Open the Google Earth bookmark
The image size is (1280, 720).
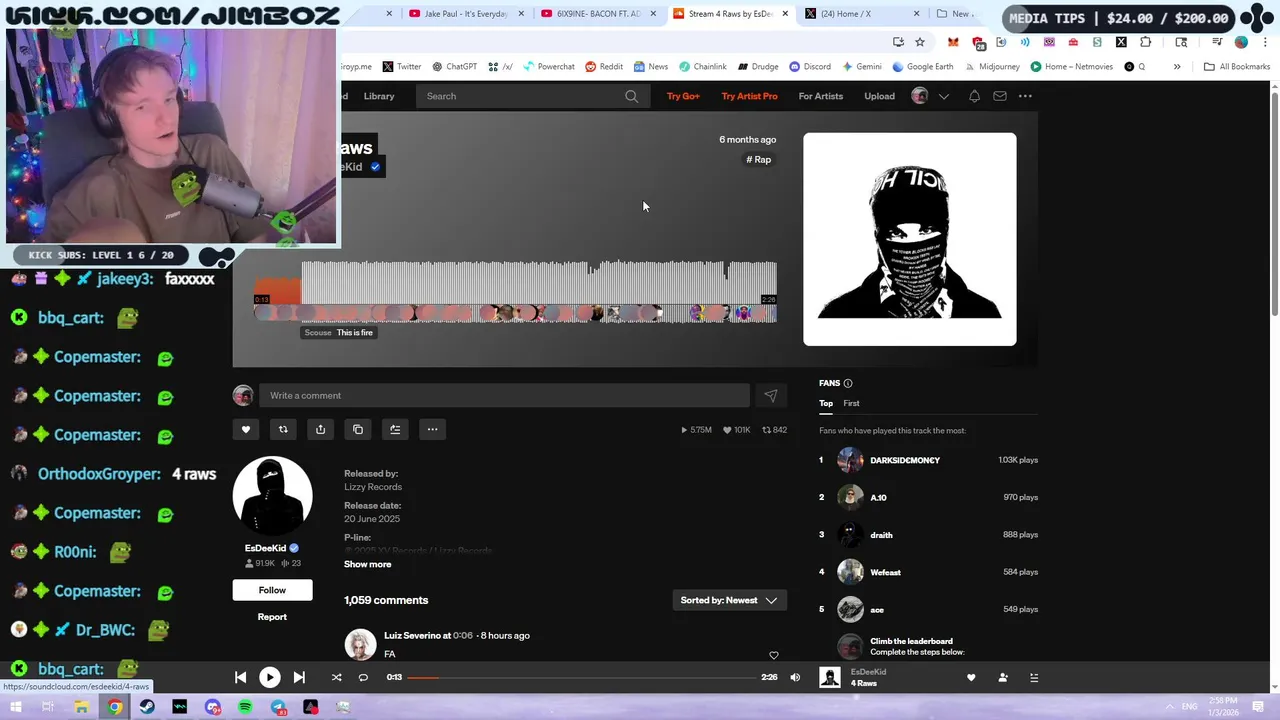tap(923, 67)
